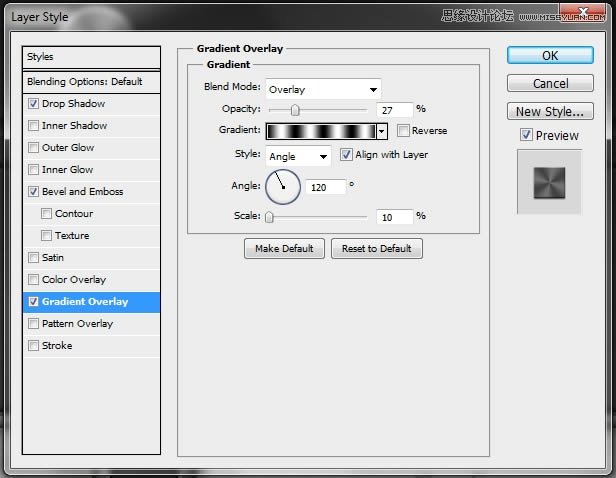Screen dimensions: 616x478
Task: Click the Opacity value field
Action: pos(394,110)
